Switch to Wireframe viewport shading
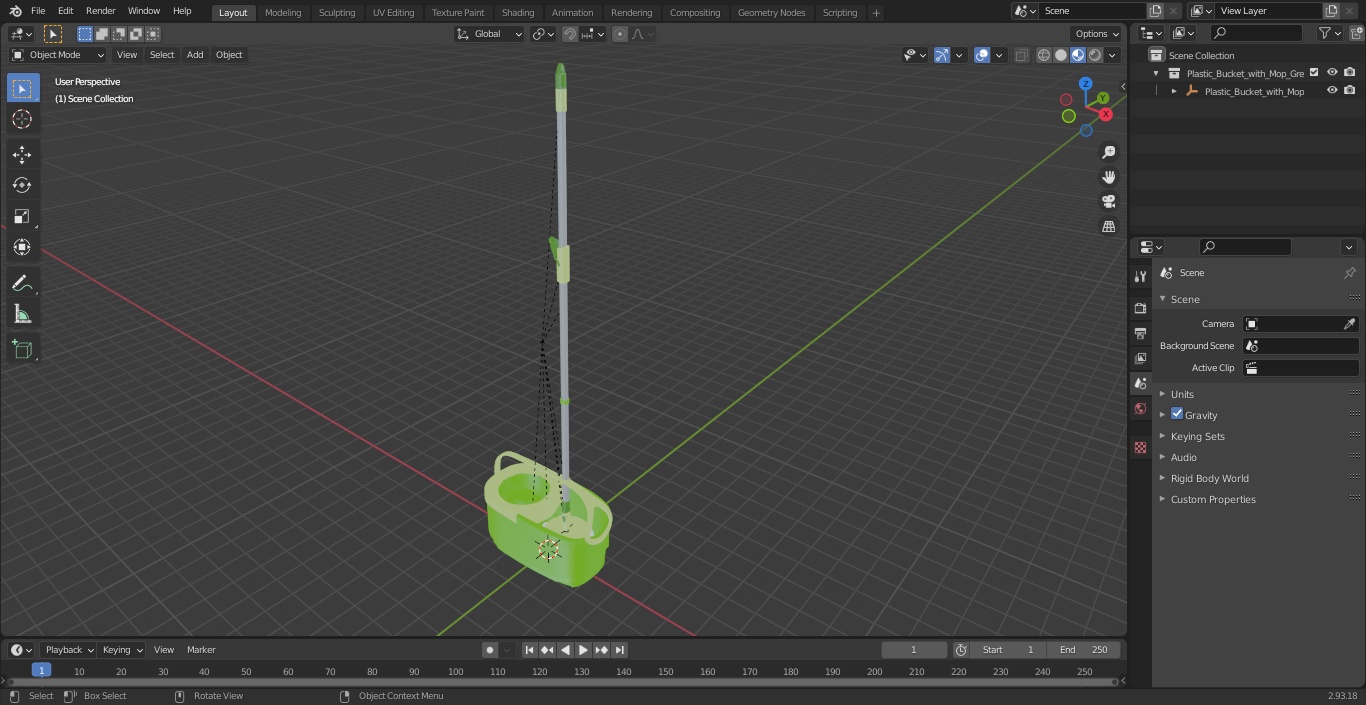The width and height of the screenshot is (1366, 705). point(1043,55)
